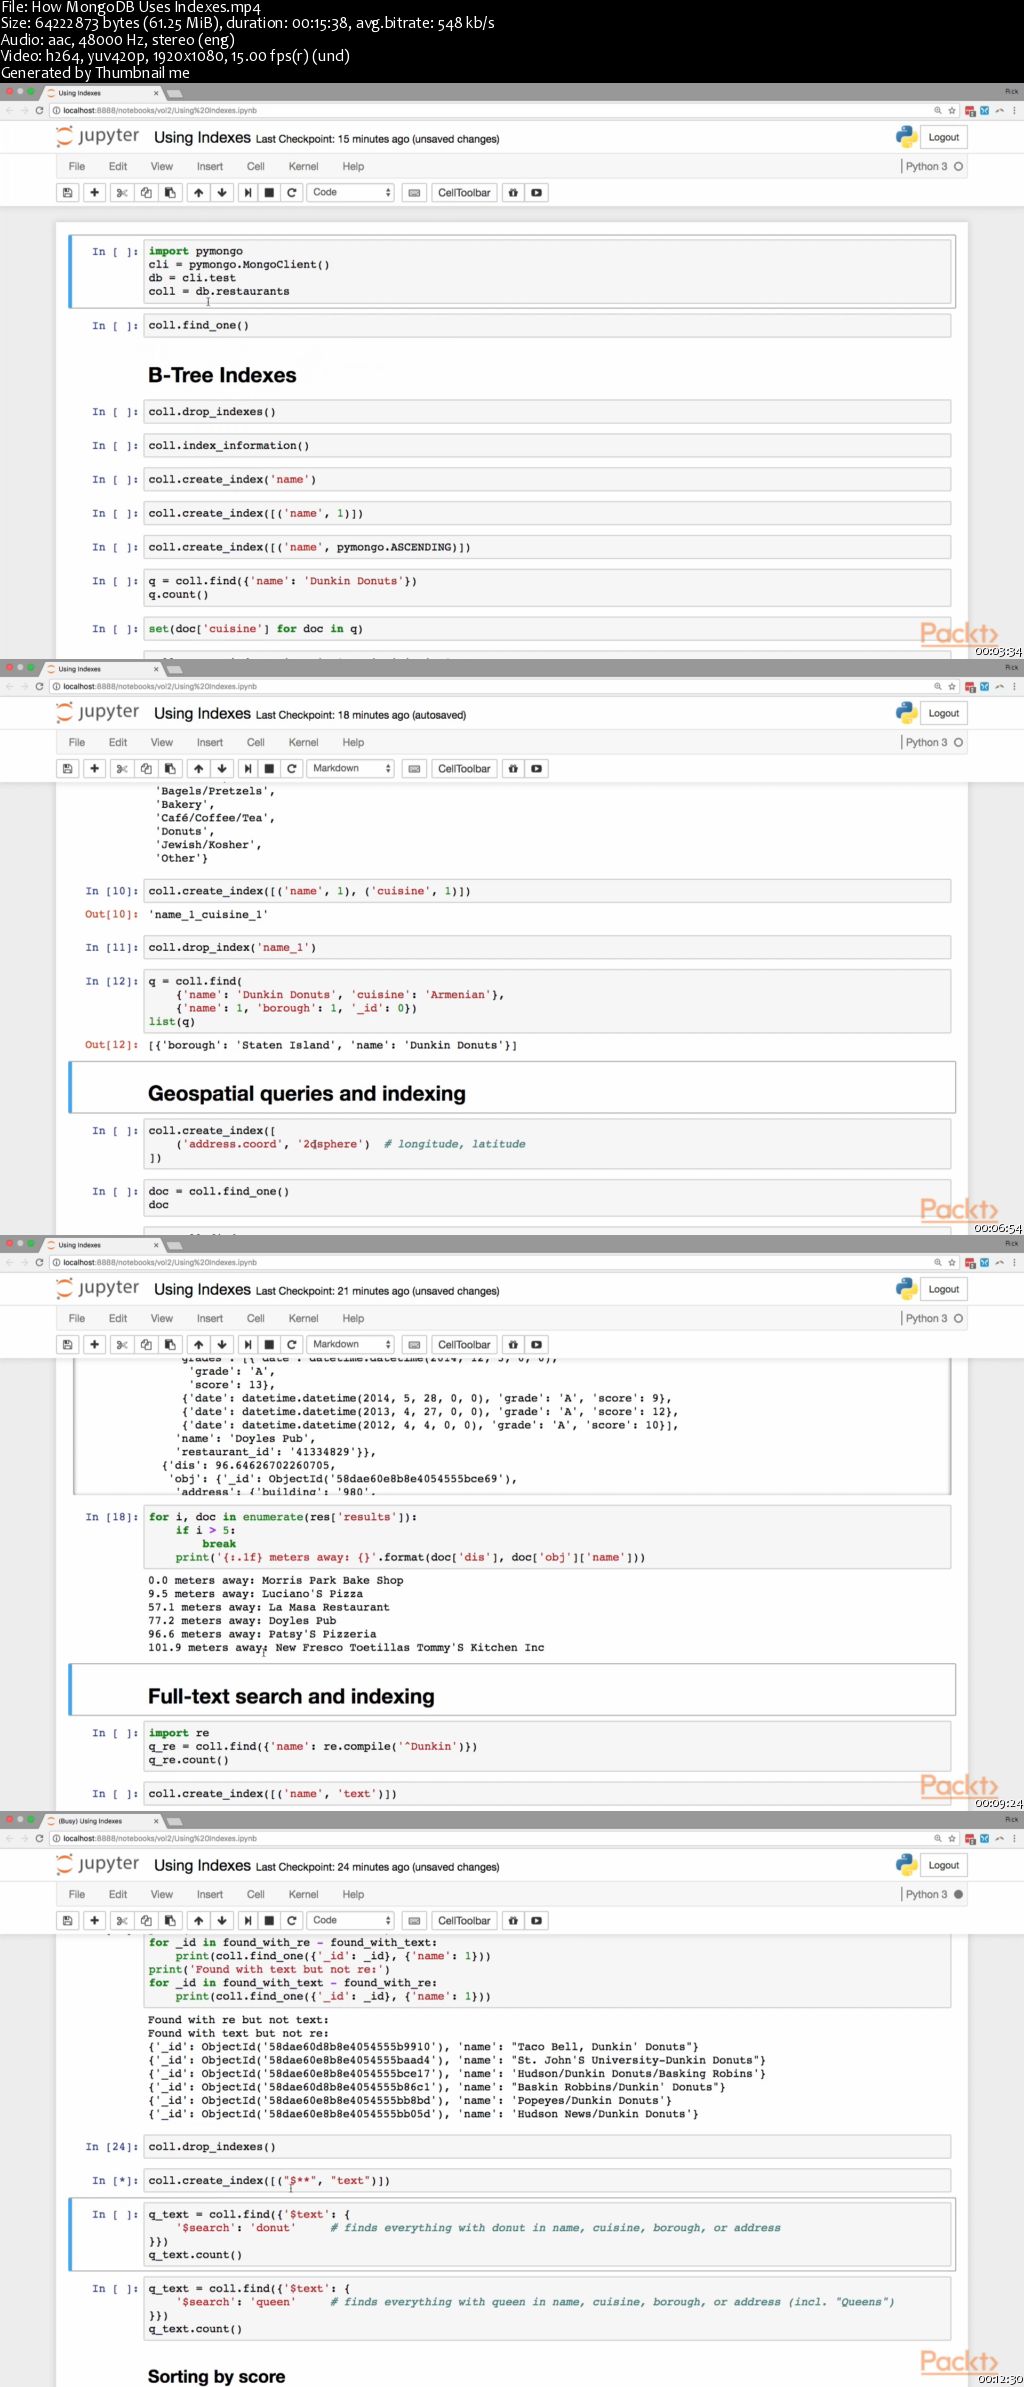
Task: Click the gift icon right of CellToolbar, 00:09:24 frame
Action: point(513,1345)
